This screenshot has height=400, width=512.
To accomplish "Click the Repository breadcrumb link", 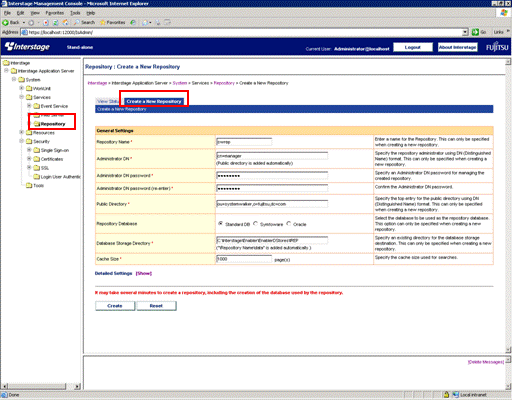I will [224, 83].
